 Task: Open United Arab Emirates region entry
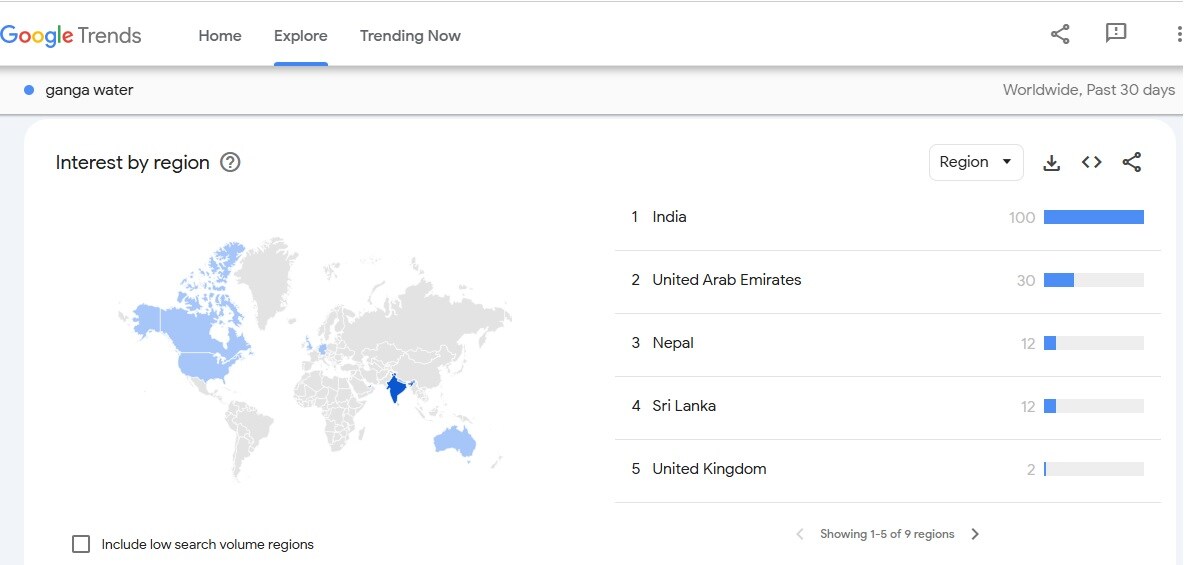click(x=726, y=280)
